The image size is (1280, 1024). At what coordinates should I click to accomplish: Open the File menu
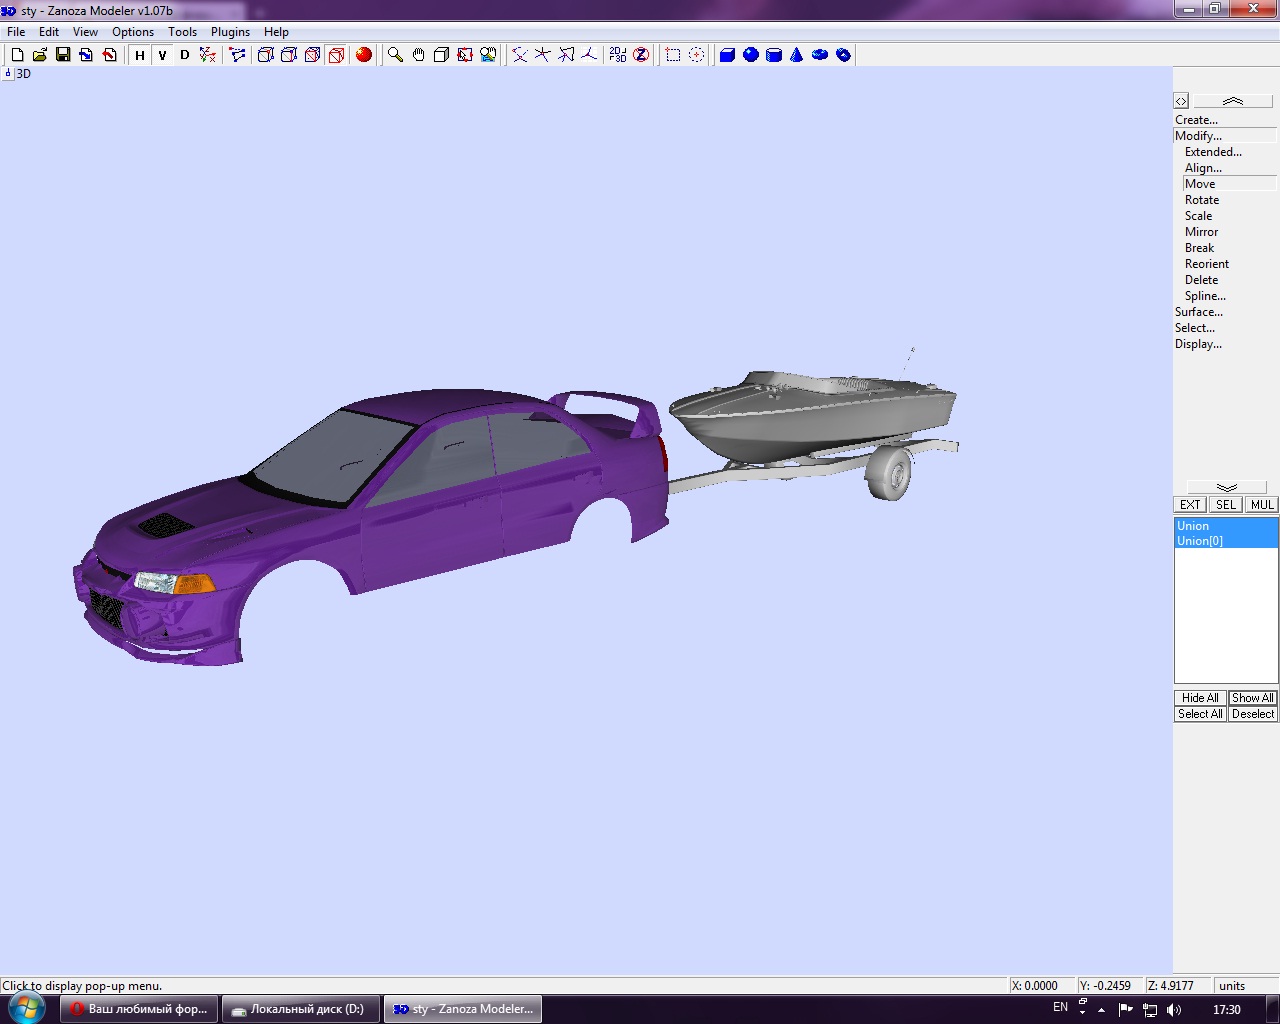click(16, 32)
